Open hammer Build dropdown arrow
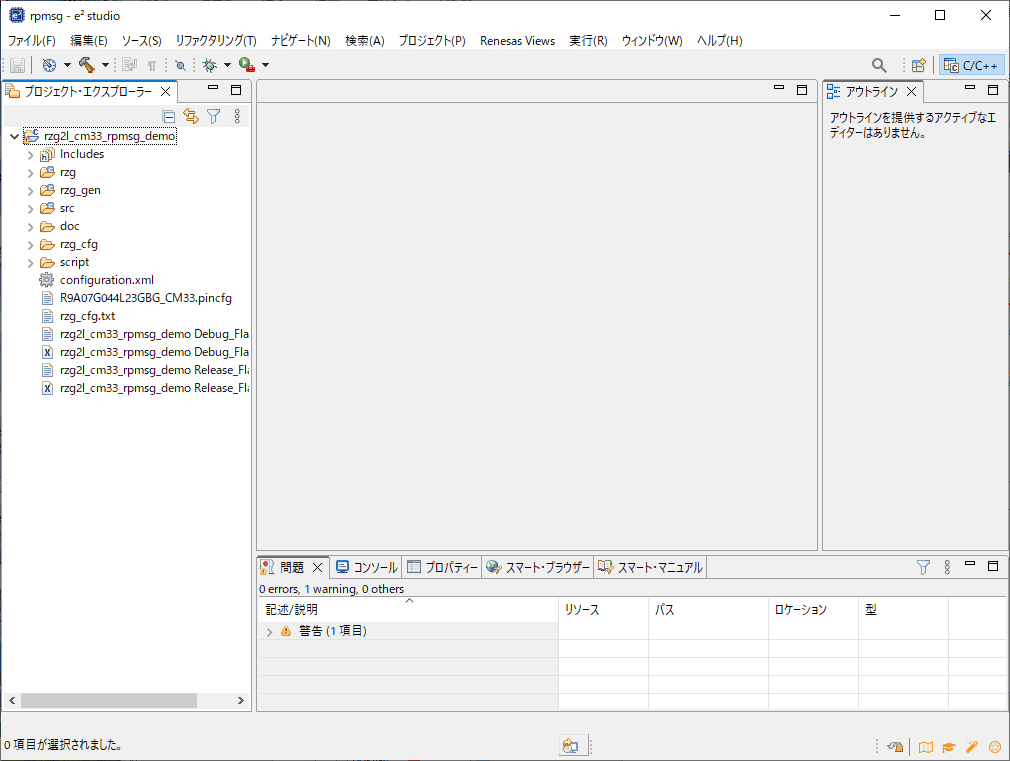 (x=105, y=65)
